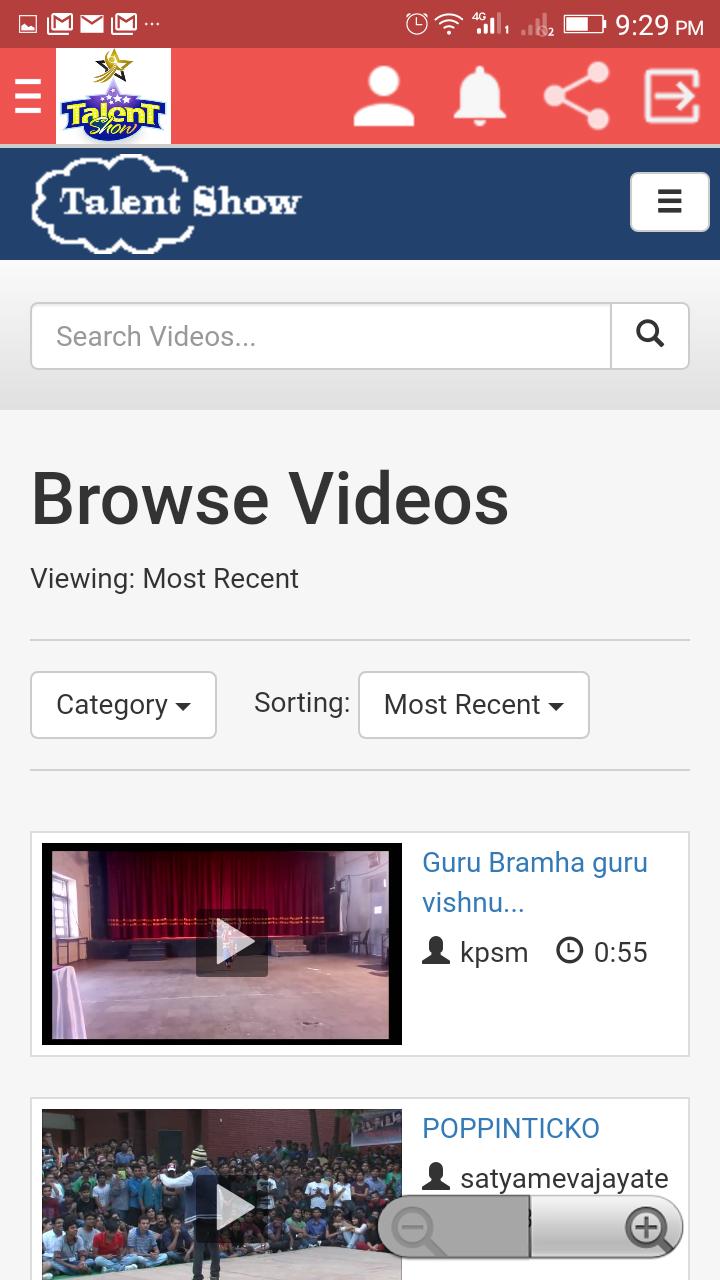Tap the 9:29 PM clock text
This screenshot has width=720, height=1280.
point(660,25)
